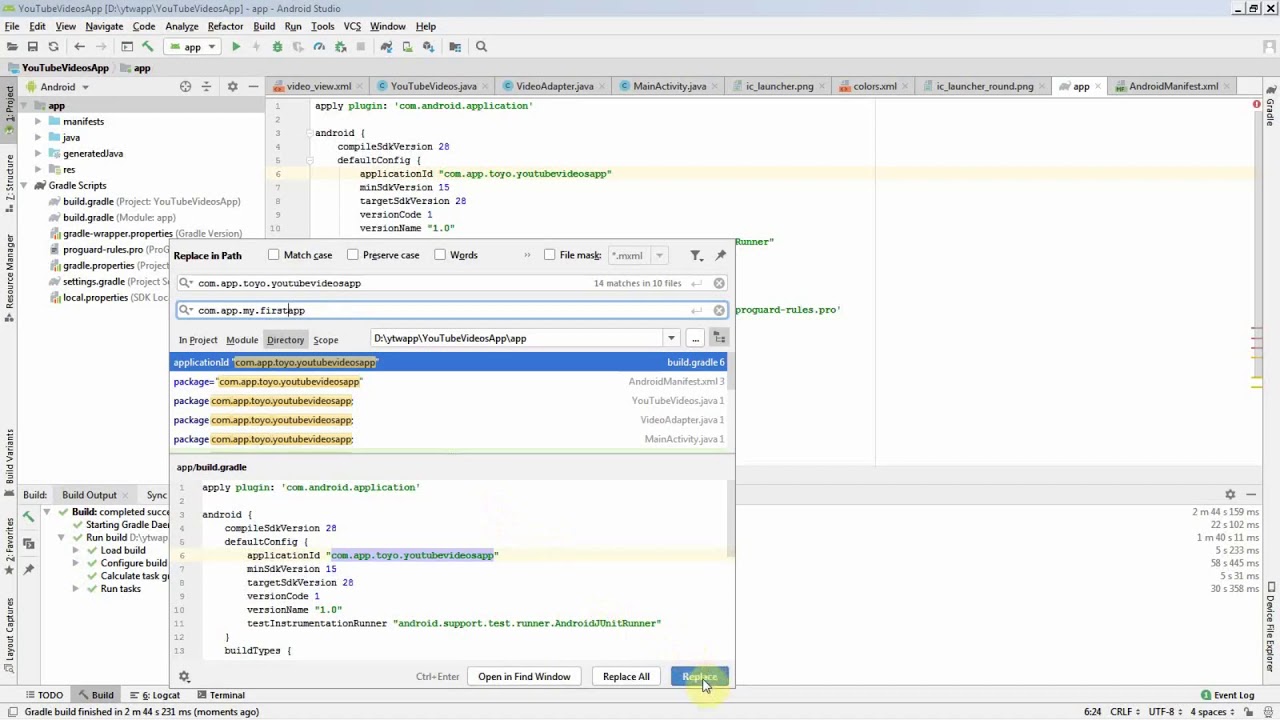Select Directory scope option
Screen dimensions: 1280x720
coord(285,340)
